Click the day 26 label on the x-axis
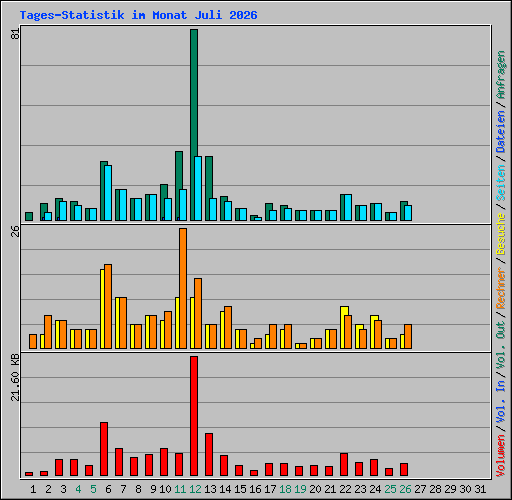The width and height of the screenshot is (512, 500). pos(405,489)
